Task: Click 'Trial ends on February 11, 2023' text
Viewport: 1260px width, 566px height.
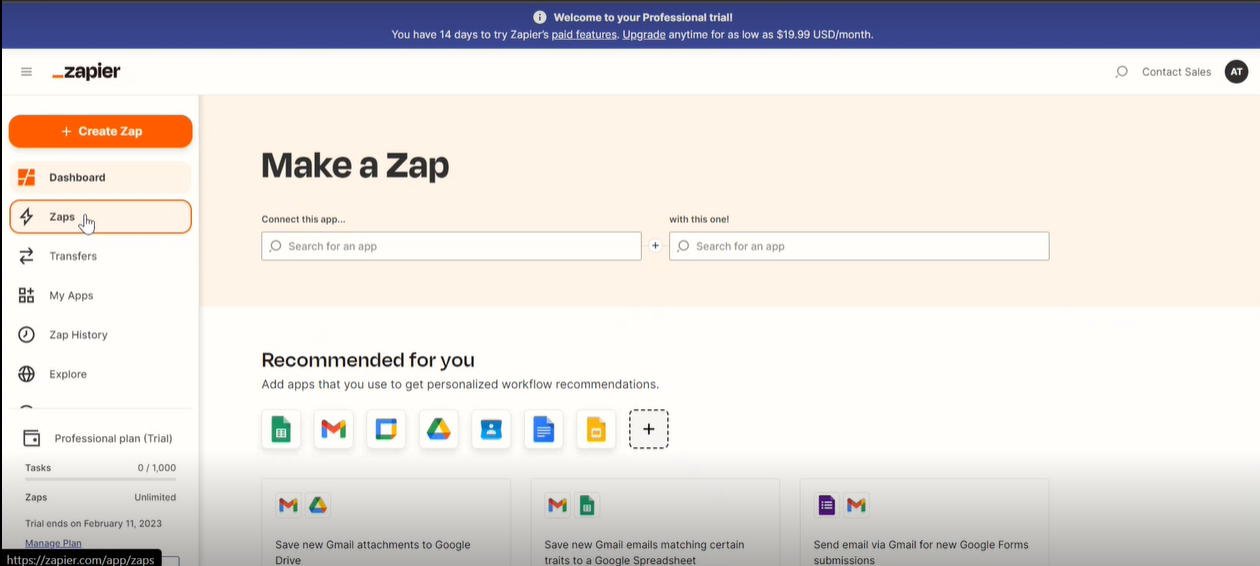Action: pos(93,523)
